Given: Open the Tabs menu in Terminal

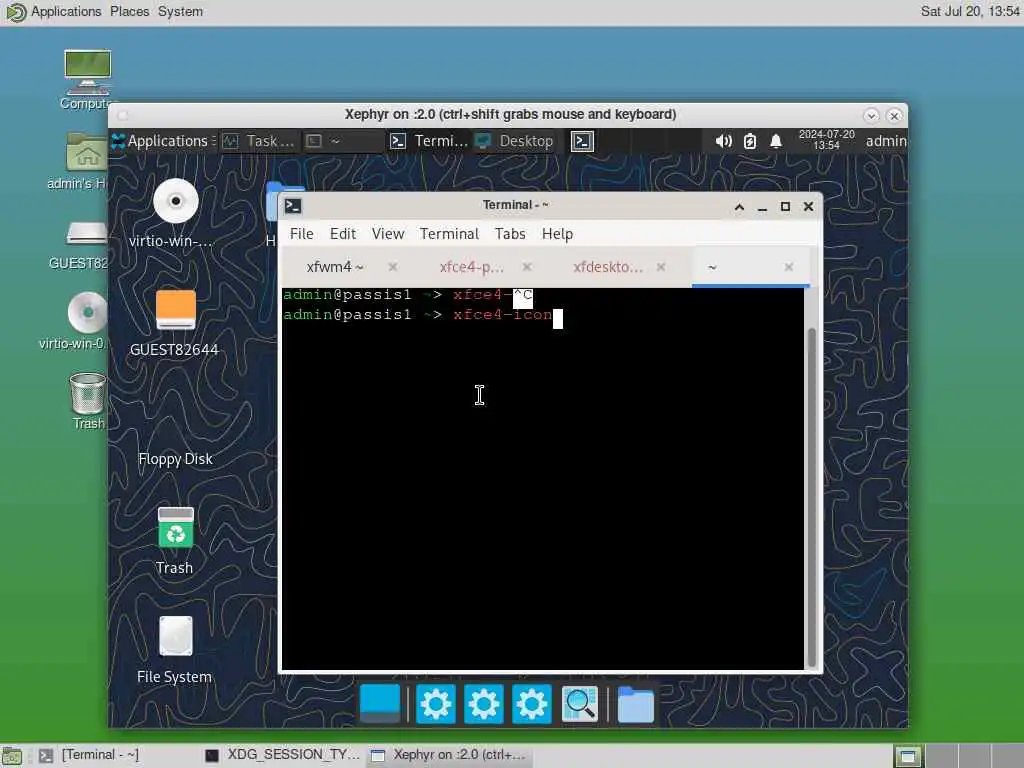Looking at the screenshot, I should tap(510, 234).
